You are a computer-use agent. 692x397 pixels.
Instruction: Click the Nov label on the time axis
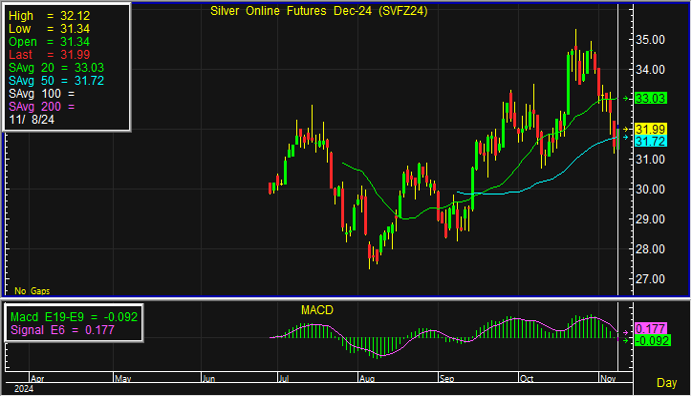[608, 378]
